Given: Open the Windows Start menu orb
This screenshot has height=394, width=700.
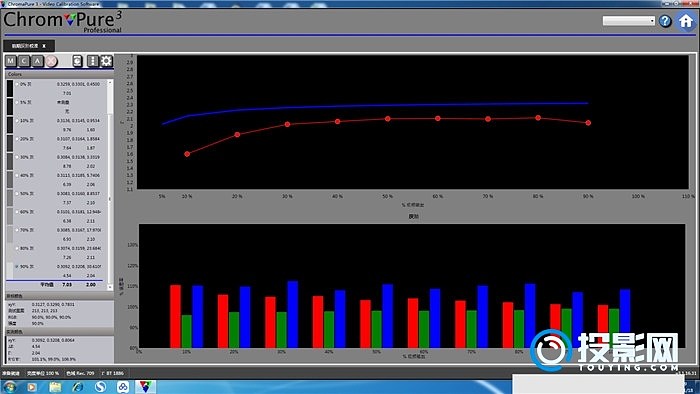Looking at the screenshot, I should (10, 386).
